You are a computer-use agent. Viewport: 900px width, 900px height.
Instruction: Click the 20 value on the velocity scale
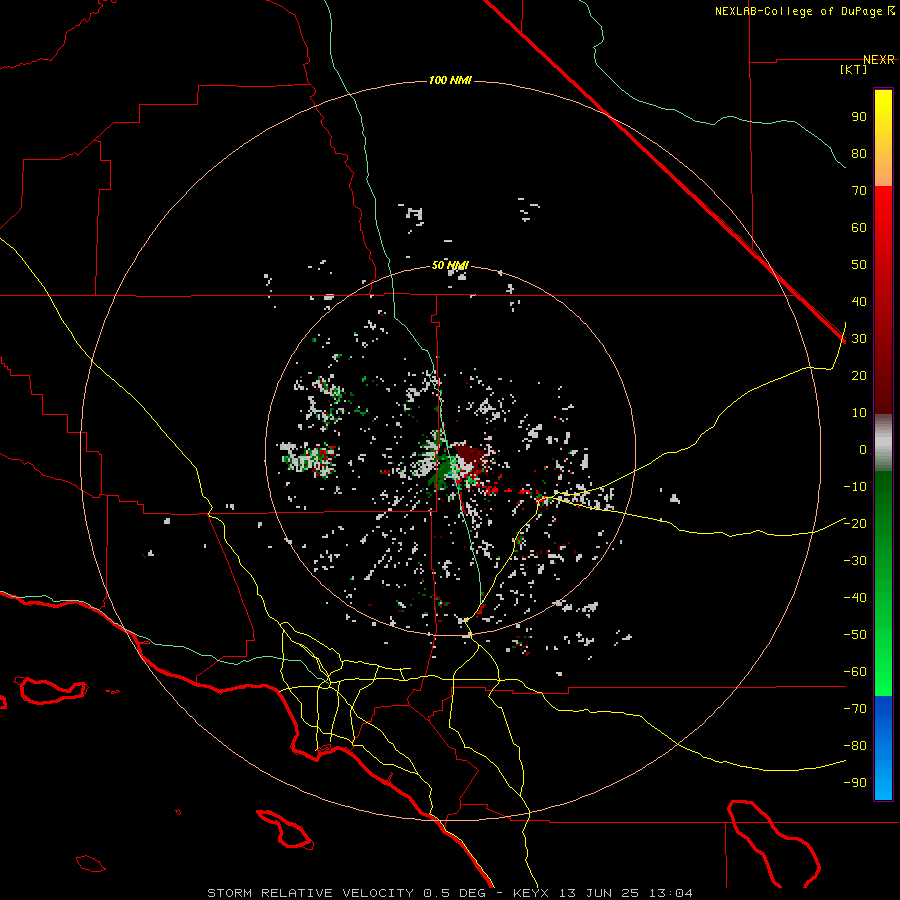point(859,376)
